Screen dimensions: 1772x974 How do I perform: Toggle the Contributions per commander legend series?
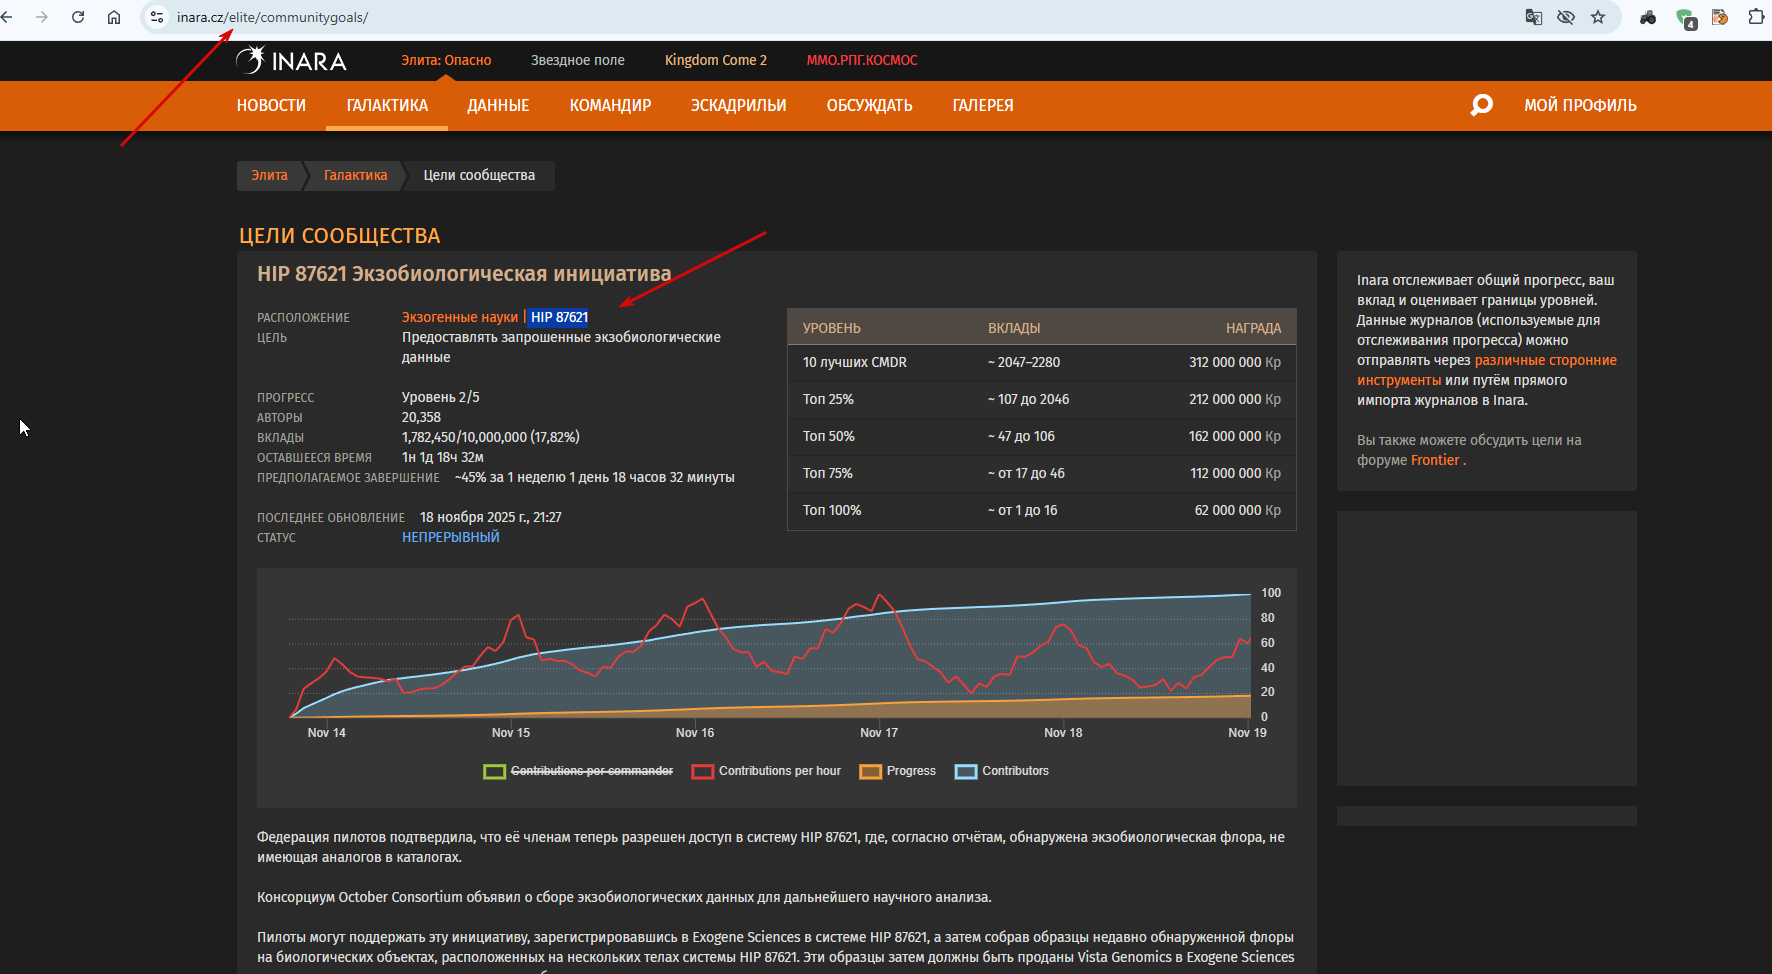coord(591,771)
